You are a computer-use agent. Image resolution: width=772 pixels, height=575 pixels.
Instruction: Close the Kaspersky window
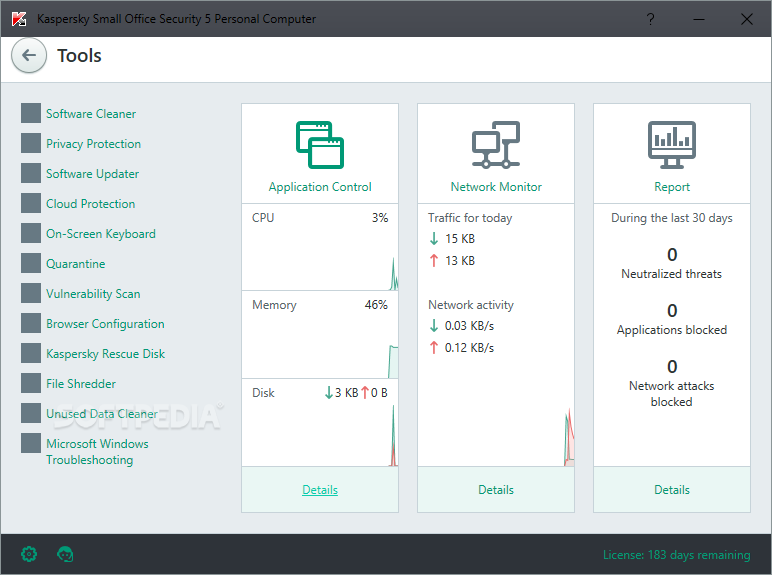click(x=746, y=19)
